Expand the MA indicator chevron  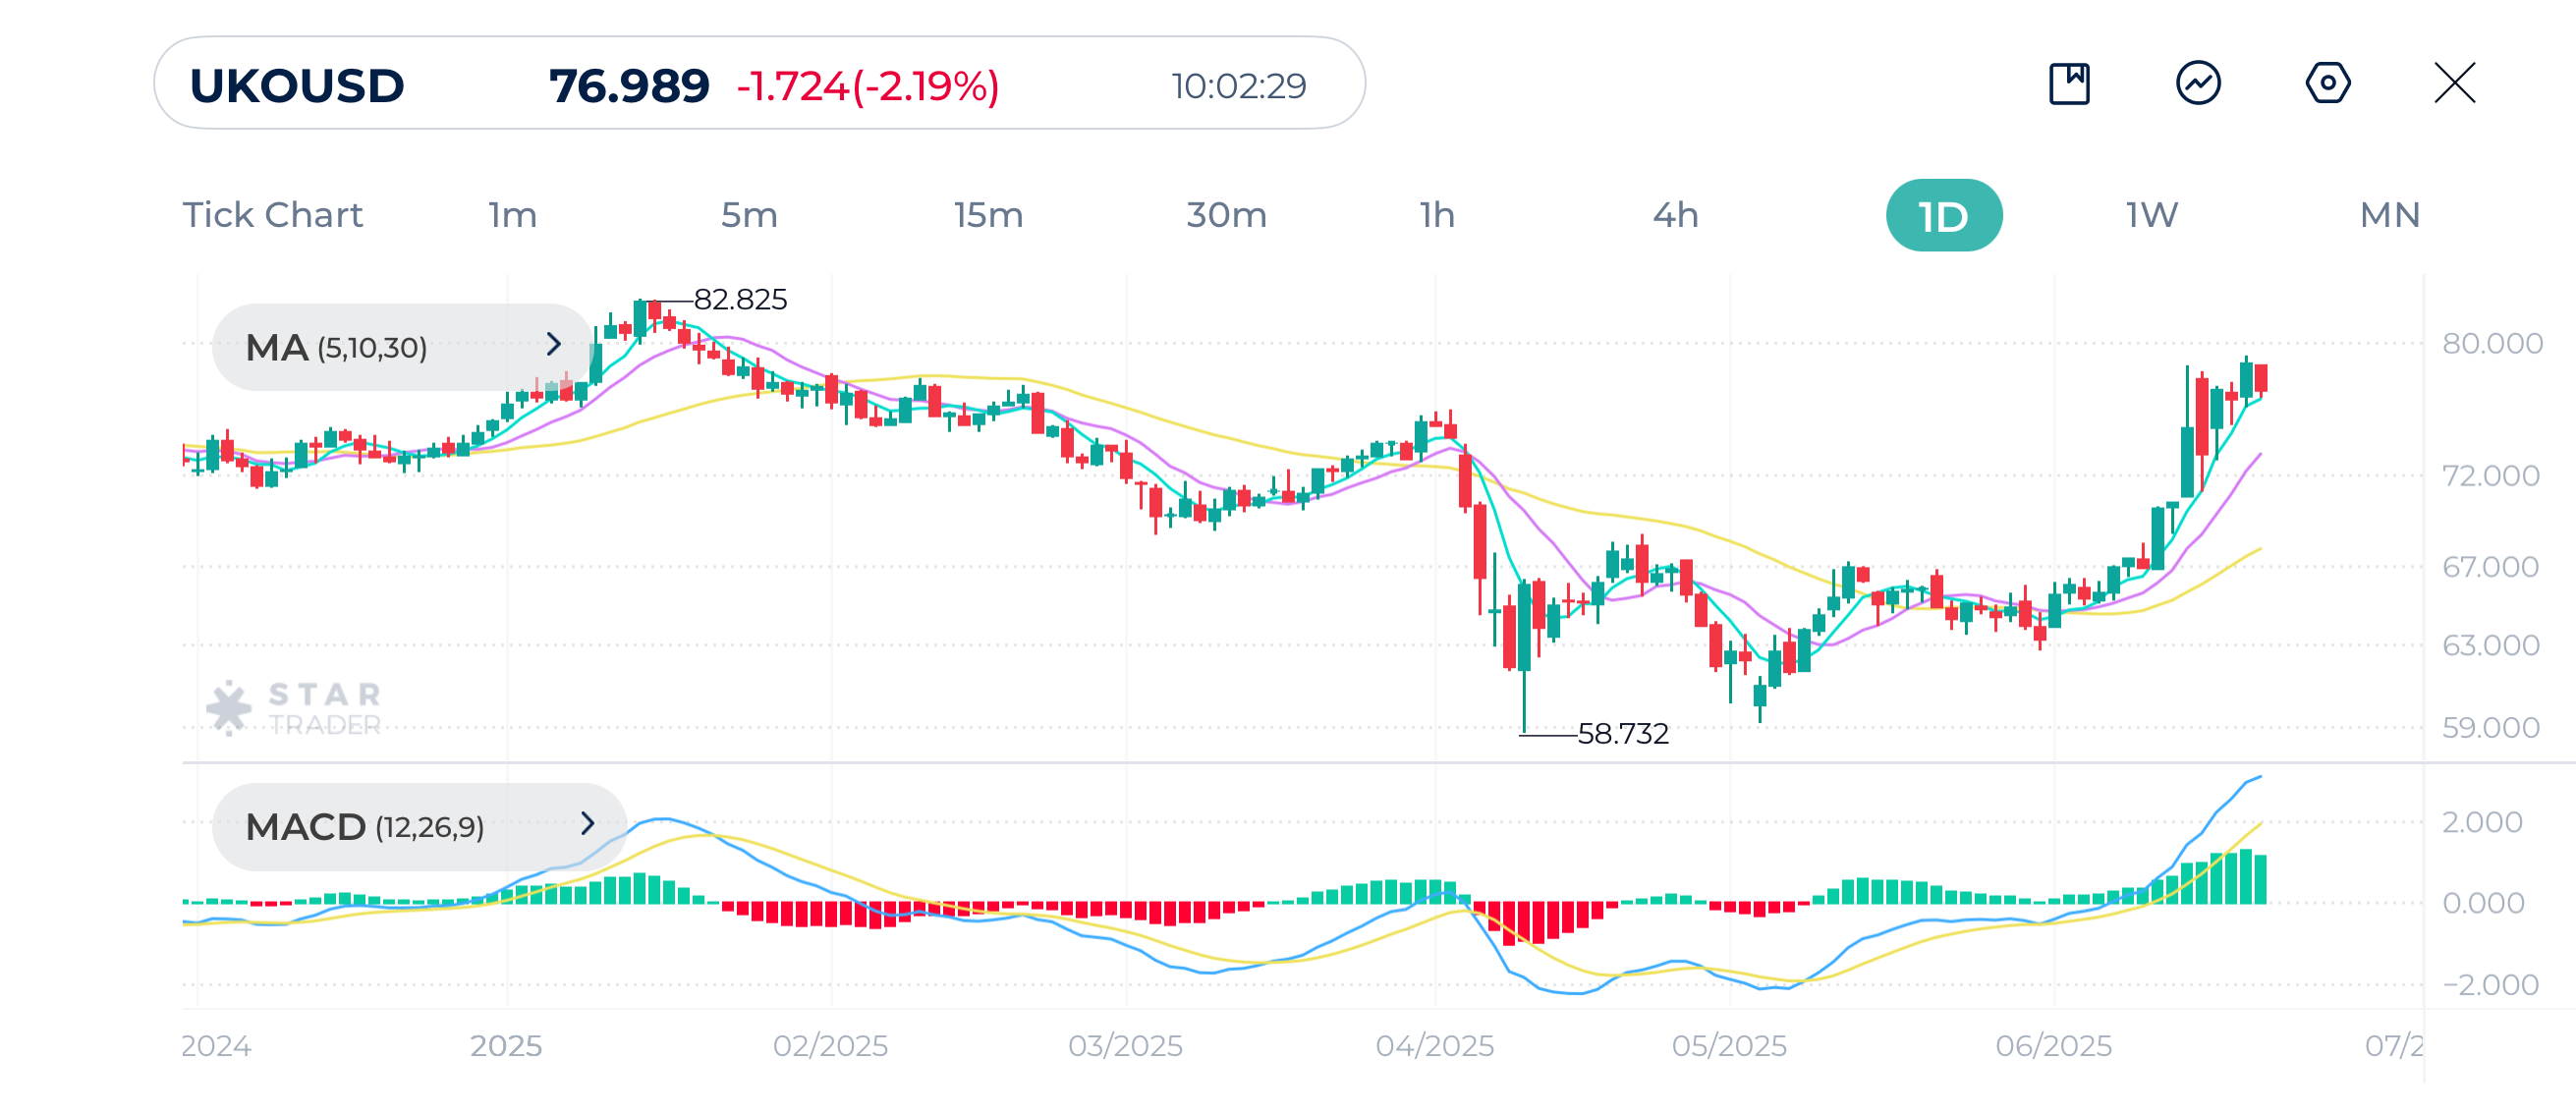[x=554, y=345]
